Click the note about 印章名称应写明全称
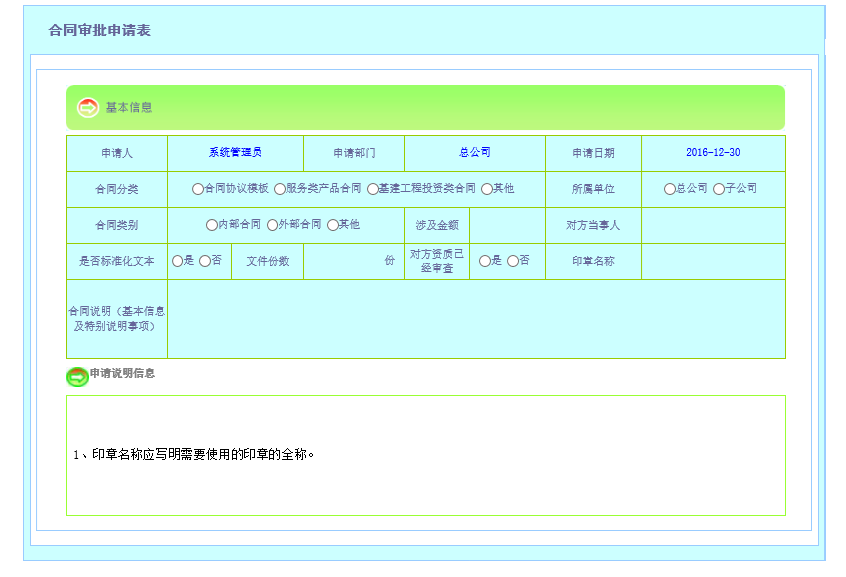 [194, 454]
